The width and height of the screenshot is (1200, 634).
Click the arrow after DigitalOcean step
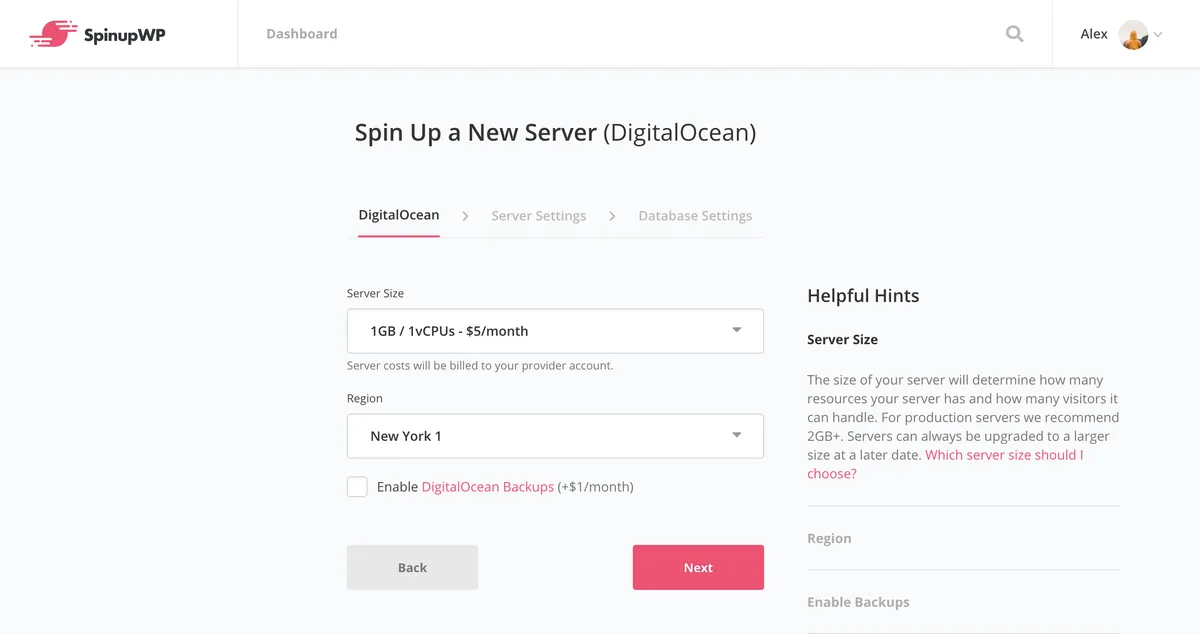pos(465,216)
